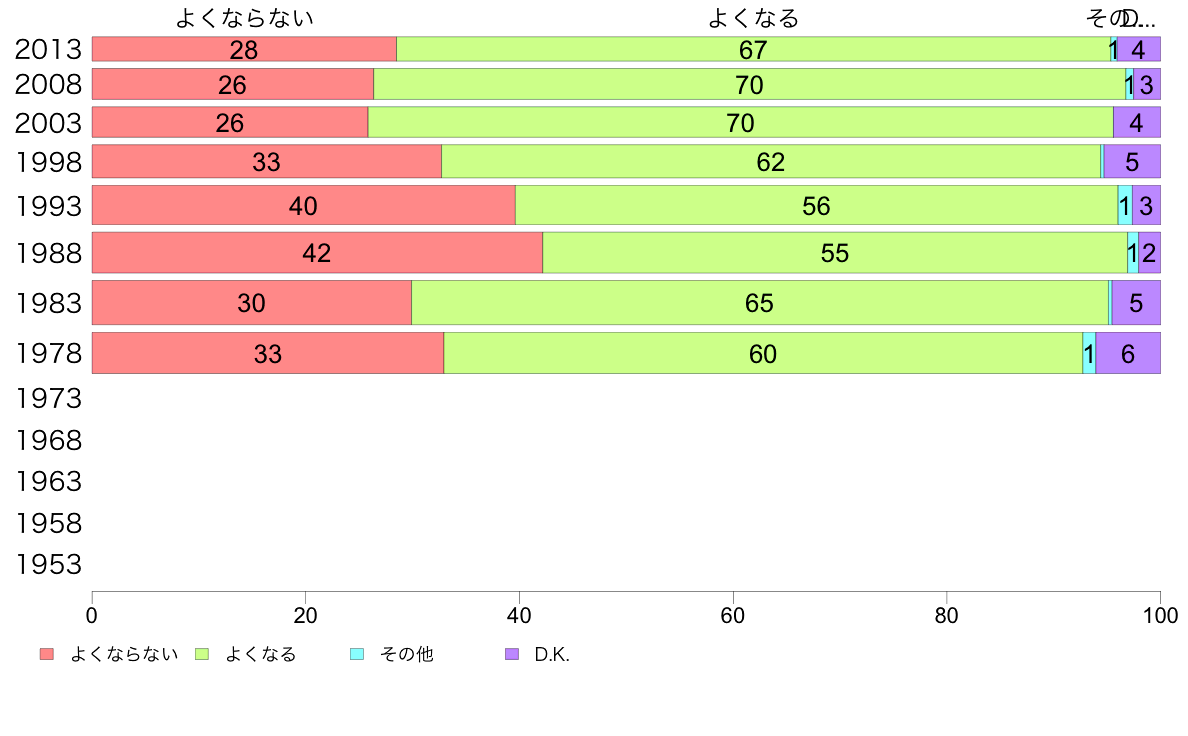Click the よくならない column header text

[x=244, y=18]
